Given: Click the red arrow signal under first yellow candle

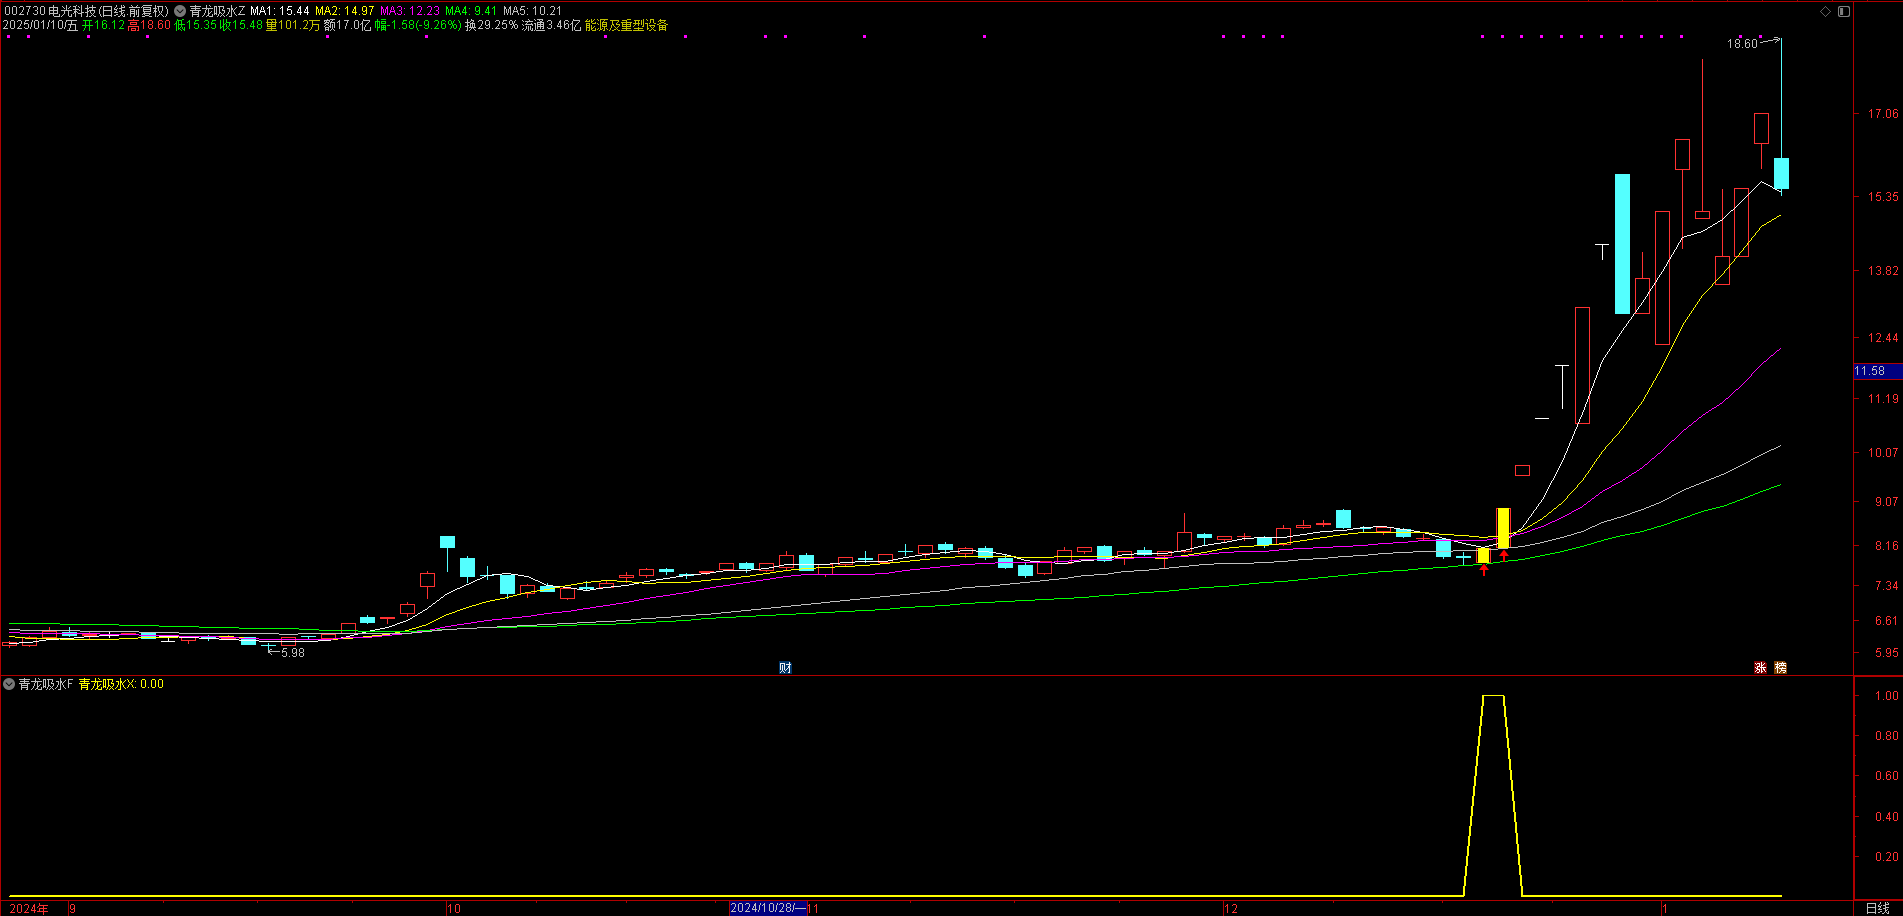Looking at the screenshot, I should pos(1484,570).
